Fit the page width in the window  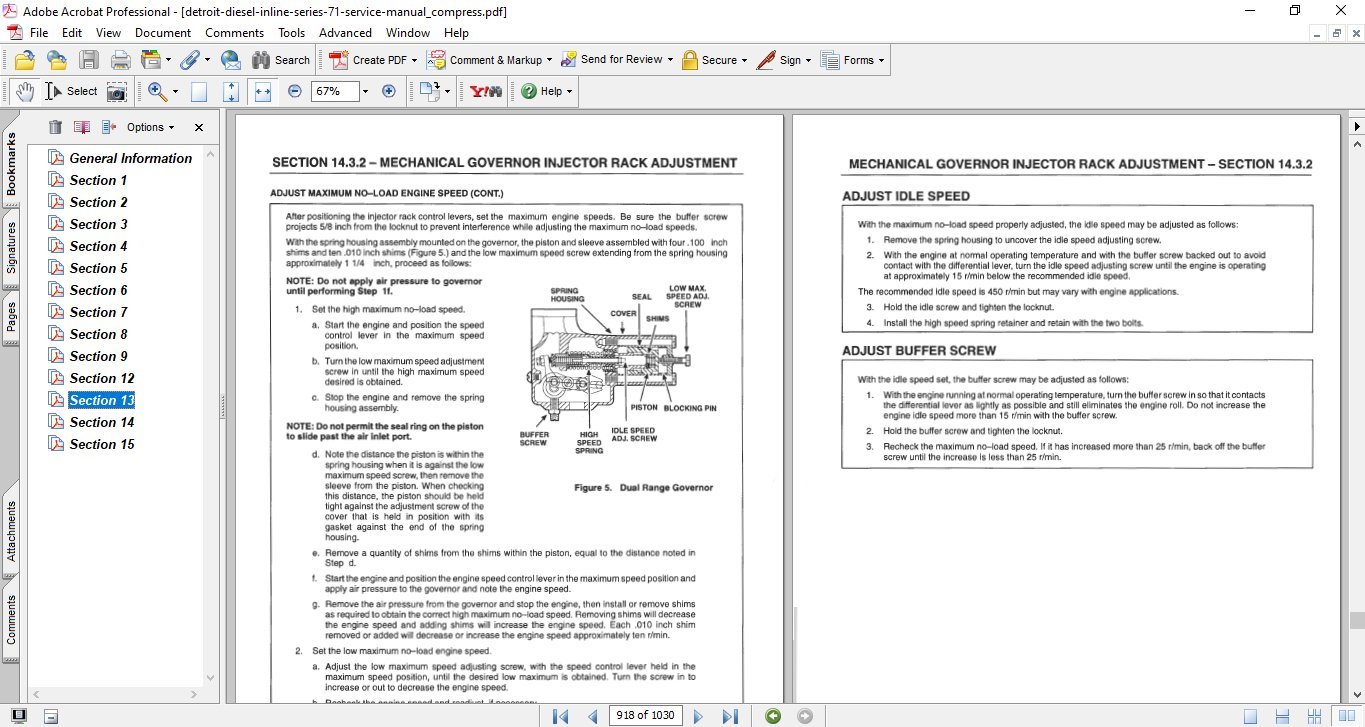point(263,91)
